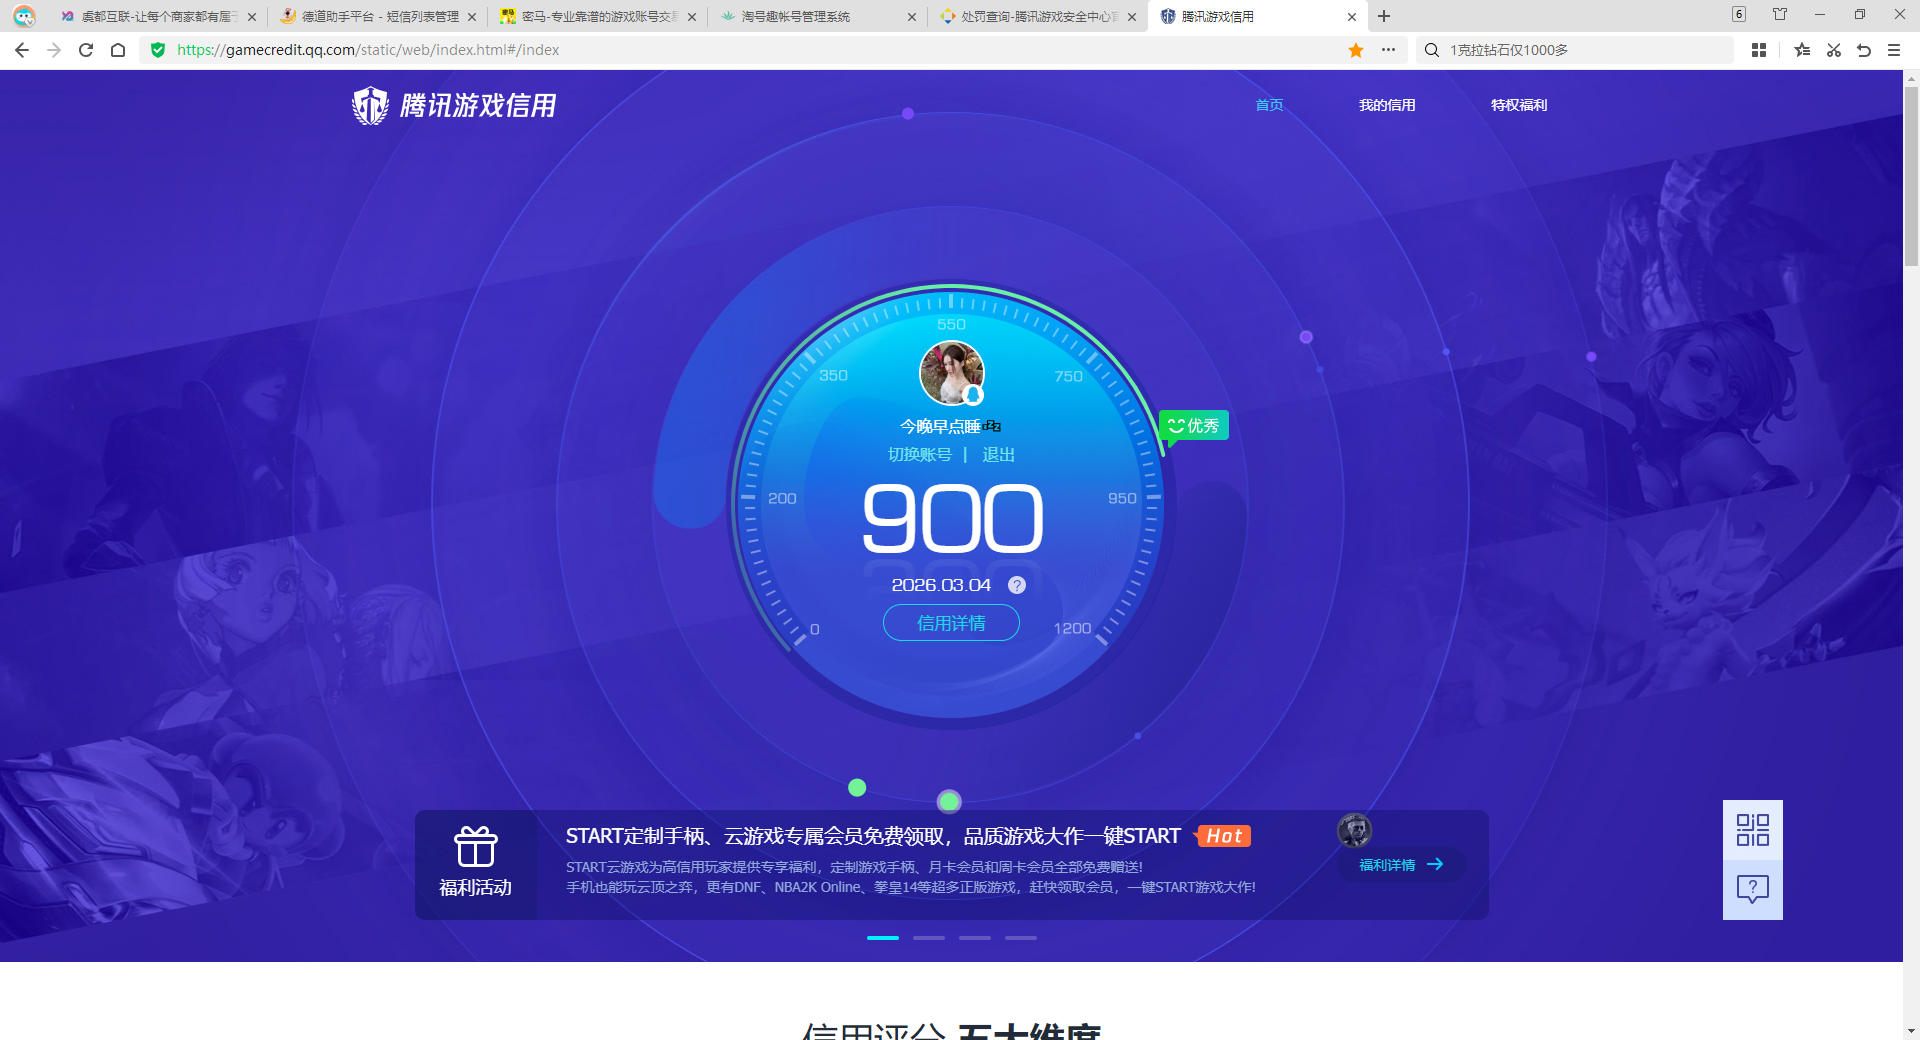Image resolution: width=1920 pixels, height=1040 pixels.
Task: Open the browser hamburger menu
Action: coord(1893,50)
